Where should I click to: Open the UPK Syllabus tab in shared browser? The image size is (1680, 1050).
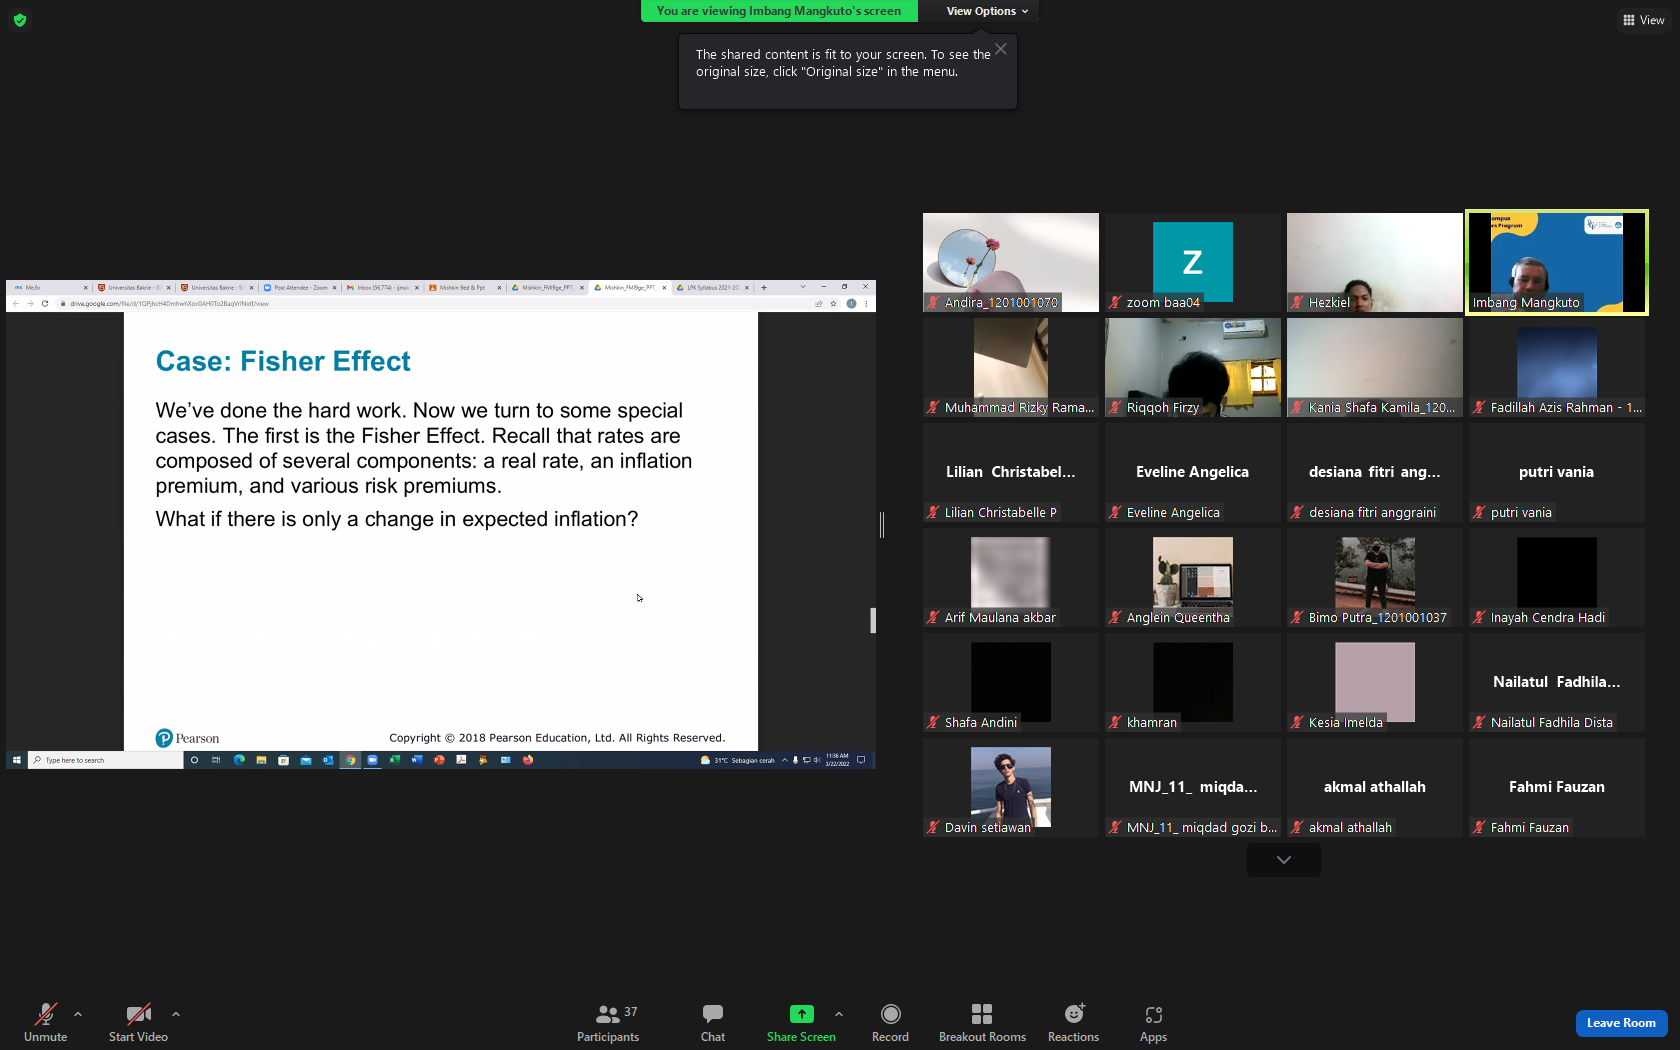[x=713, y=287]
